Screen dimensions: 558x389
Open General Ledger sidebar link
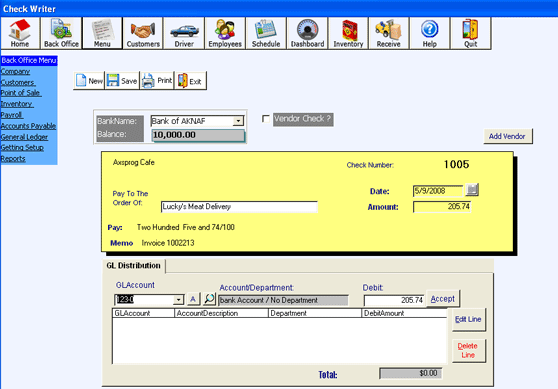click(x=24, y=137)
